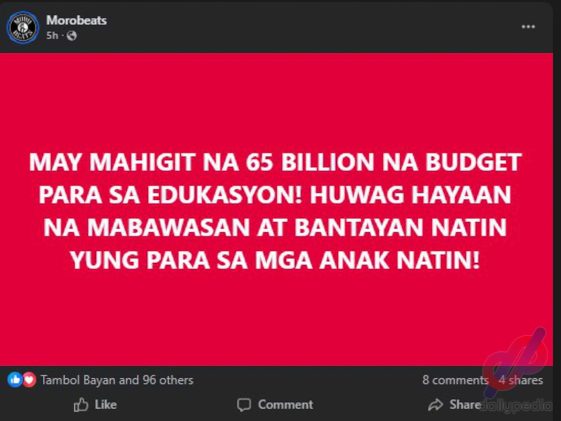The image size is (561, 421).
Task: Open the 8 comments list
Action: click(455, 380)
